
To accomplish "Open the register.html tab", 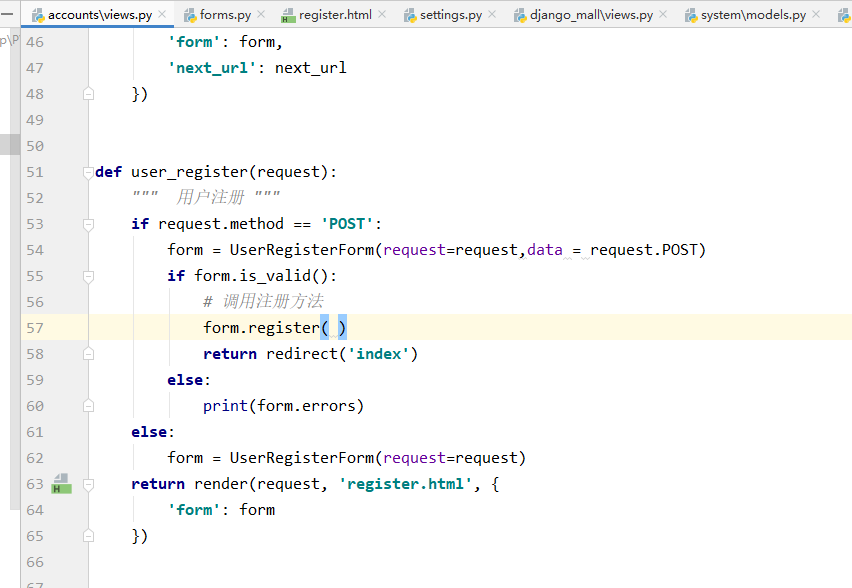I will (335, 15).
